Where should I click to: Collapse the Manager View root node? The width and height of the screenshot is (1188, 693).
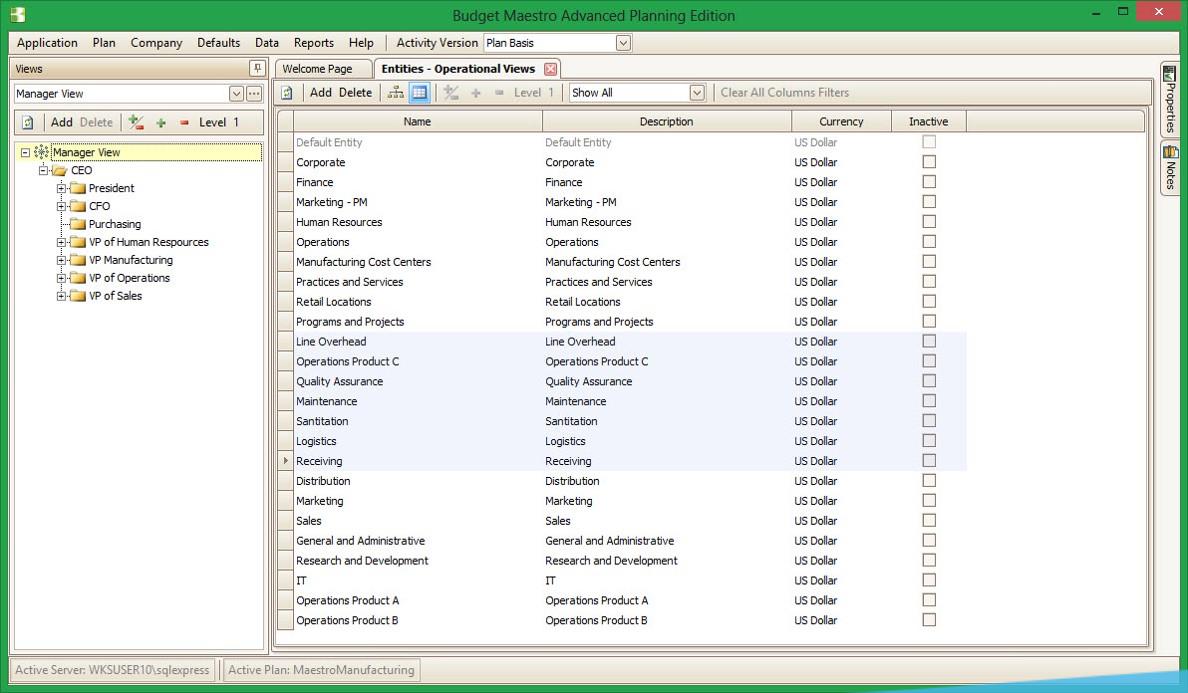(25, 152)
